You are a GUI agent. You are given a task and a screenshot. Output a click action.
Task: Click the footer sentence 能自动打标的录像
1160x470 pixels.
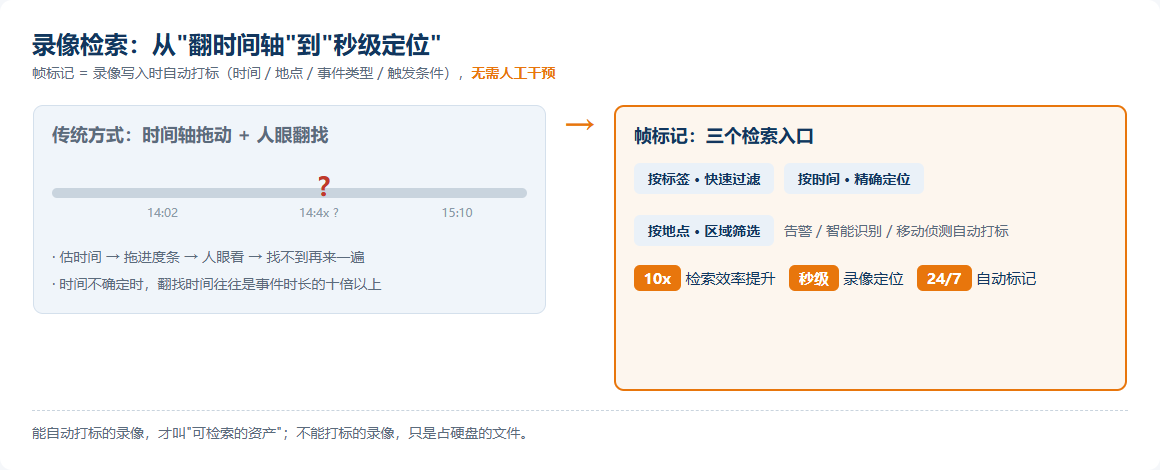(x=282, y=434)
